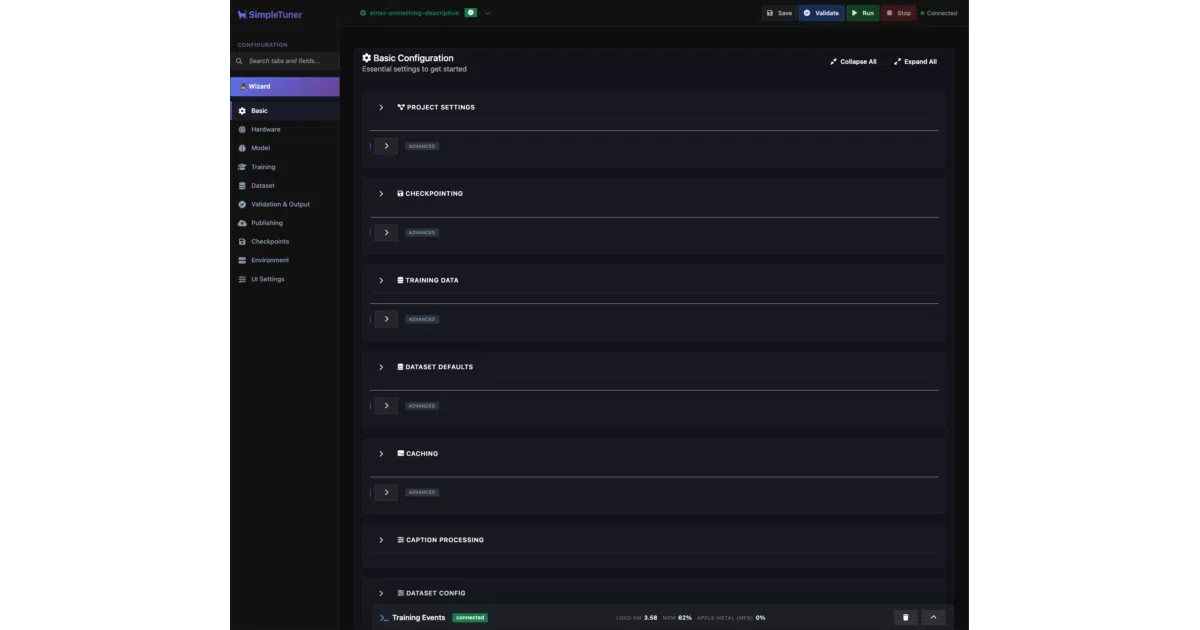Open the UI Settings tab
Image resolution: width=1200 pixels, height=630 pixels.
pos(285,279)
